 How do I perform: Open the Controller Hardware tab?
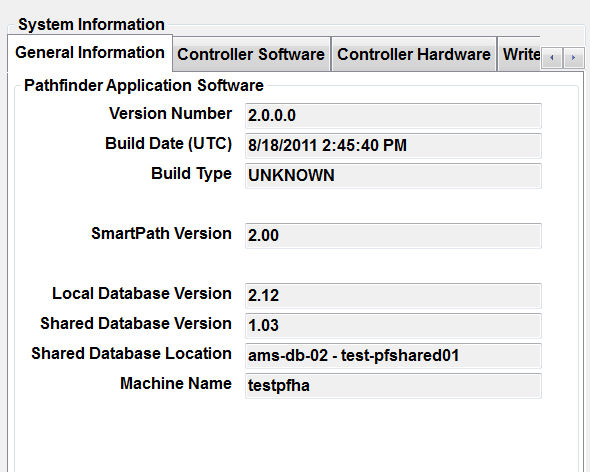pyautogui.click(x=414, y=54)
